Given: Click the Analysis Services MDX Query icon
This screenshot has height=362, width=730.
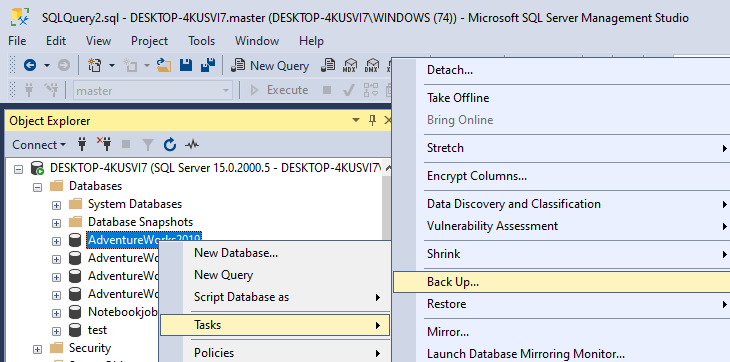Looking at the screenshot, I should [x=350, y=66].
